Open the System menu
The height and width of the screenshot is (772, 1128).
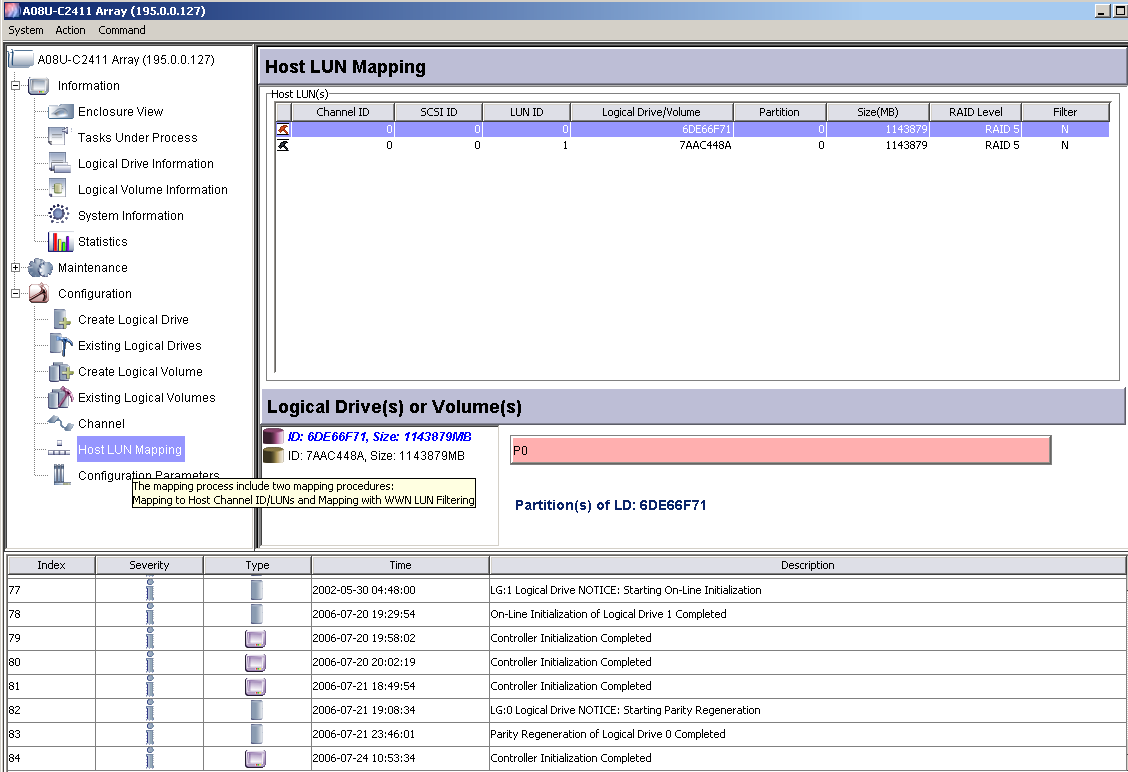pos(26,30)
